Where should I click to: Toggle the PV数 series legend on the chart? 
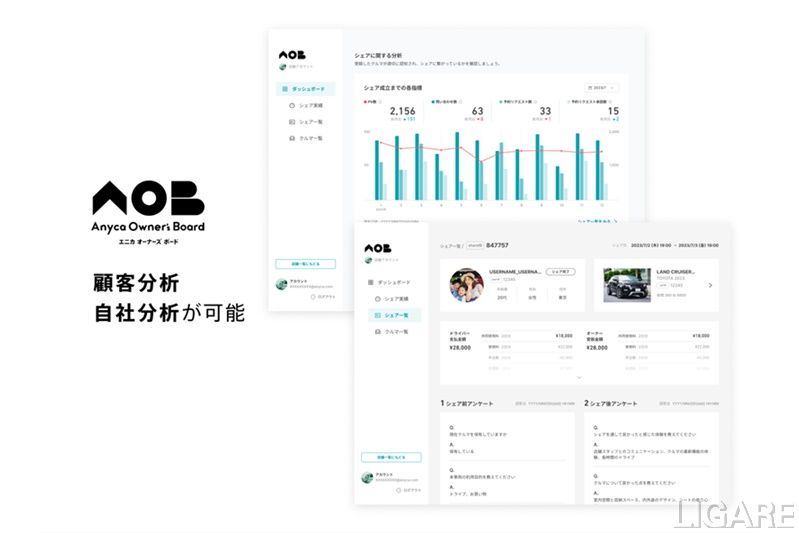[x=365, y=102]
